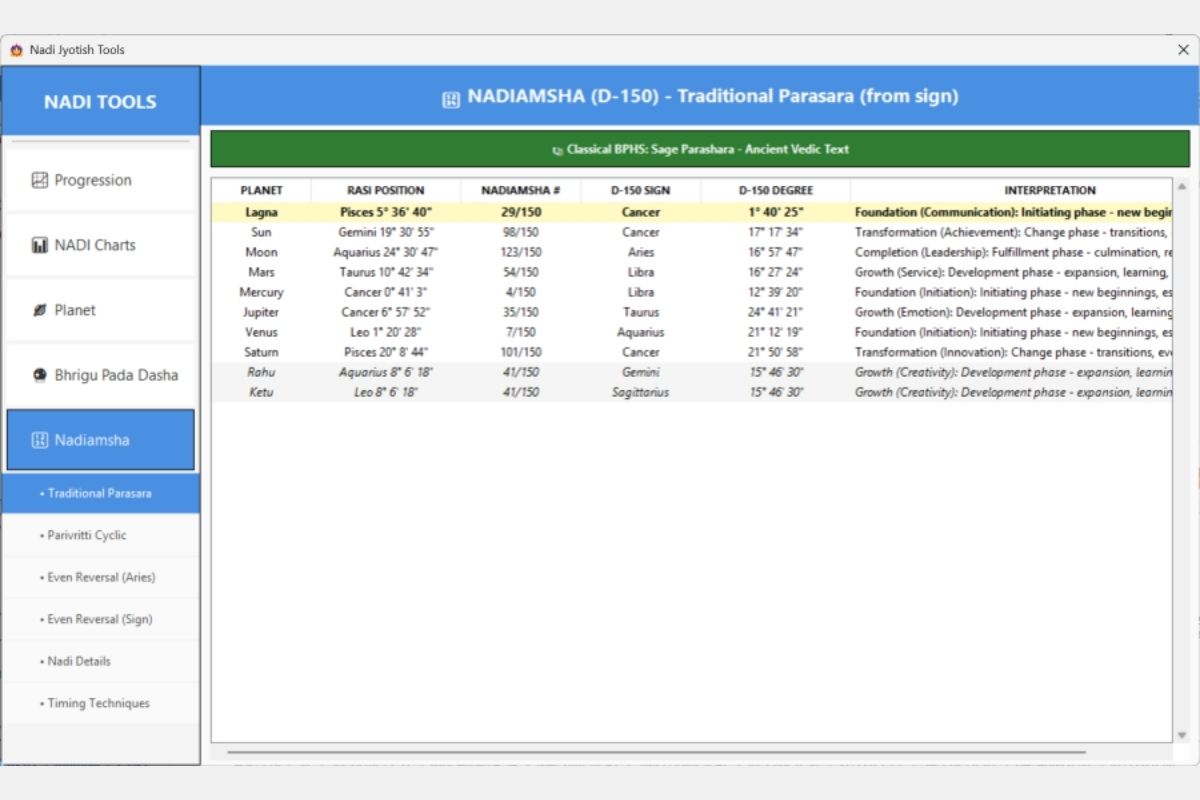Select Parivritti Cyclic submenu item

[x=100, y=535]
